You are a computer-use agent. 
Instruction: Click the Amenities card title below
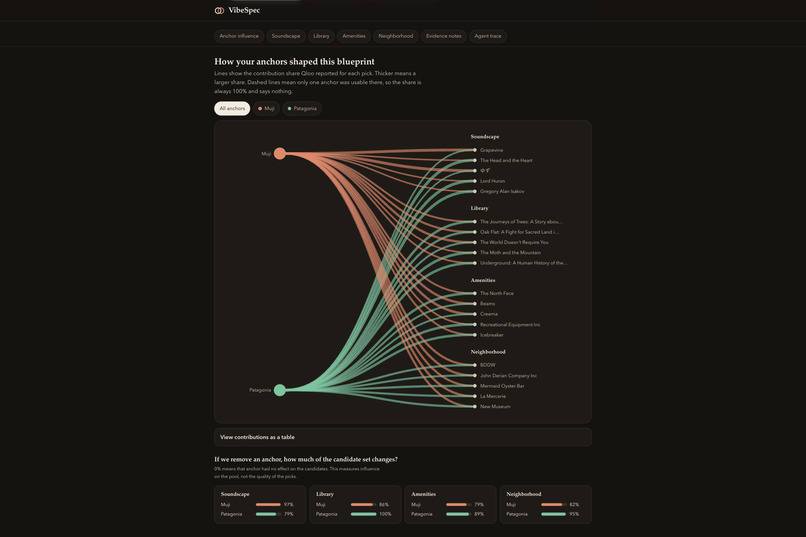tap(423, 494)
